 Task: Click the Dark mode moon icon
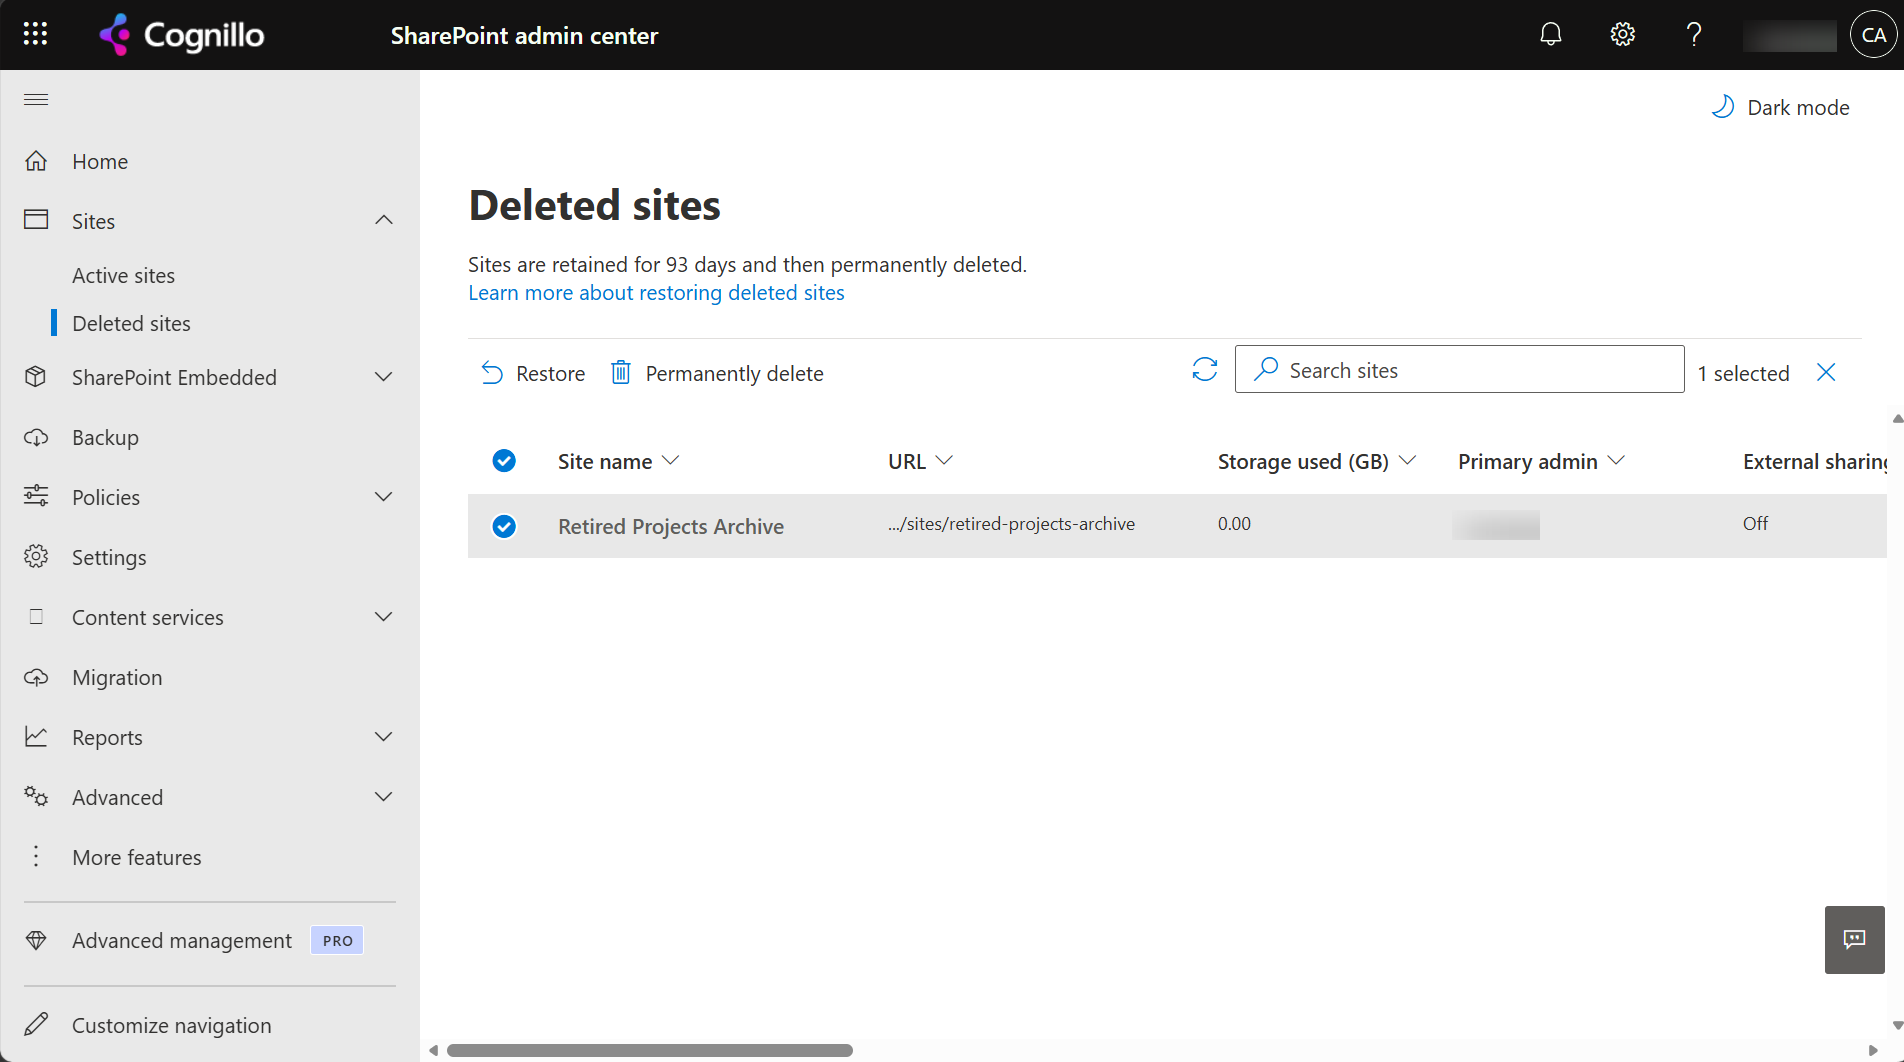[1723, 107]
